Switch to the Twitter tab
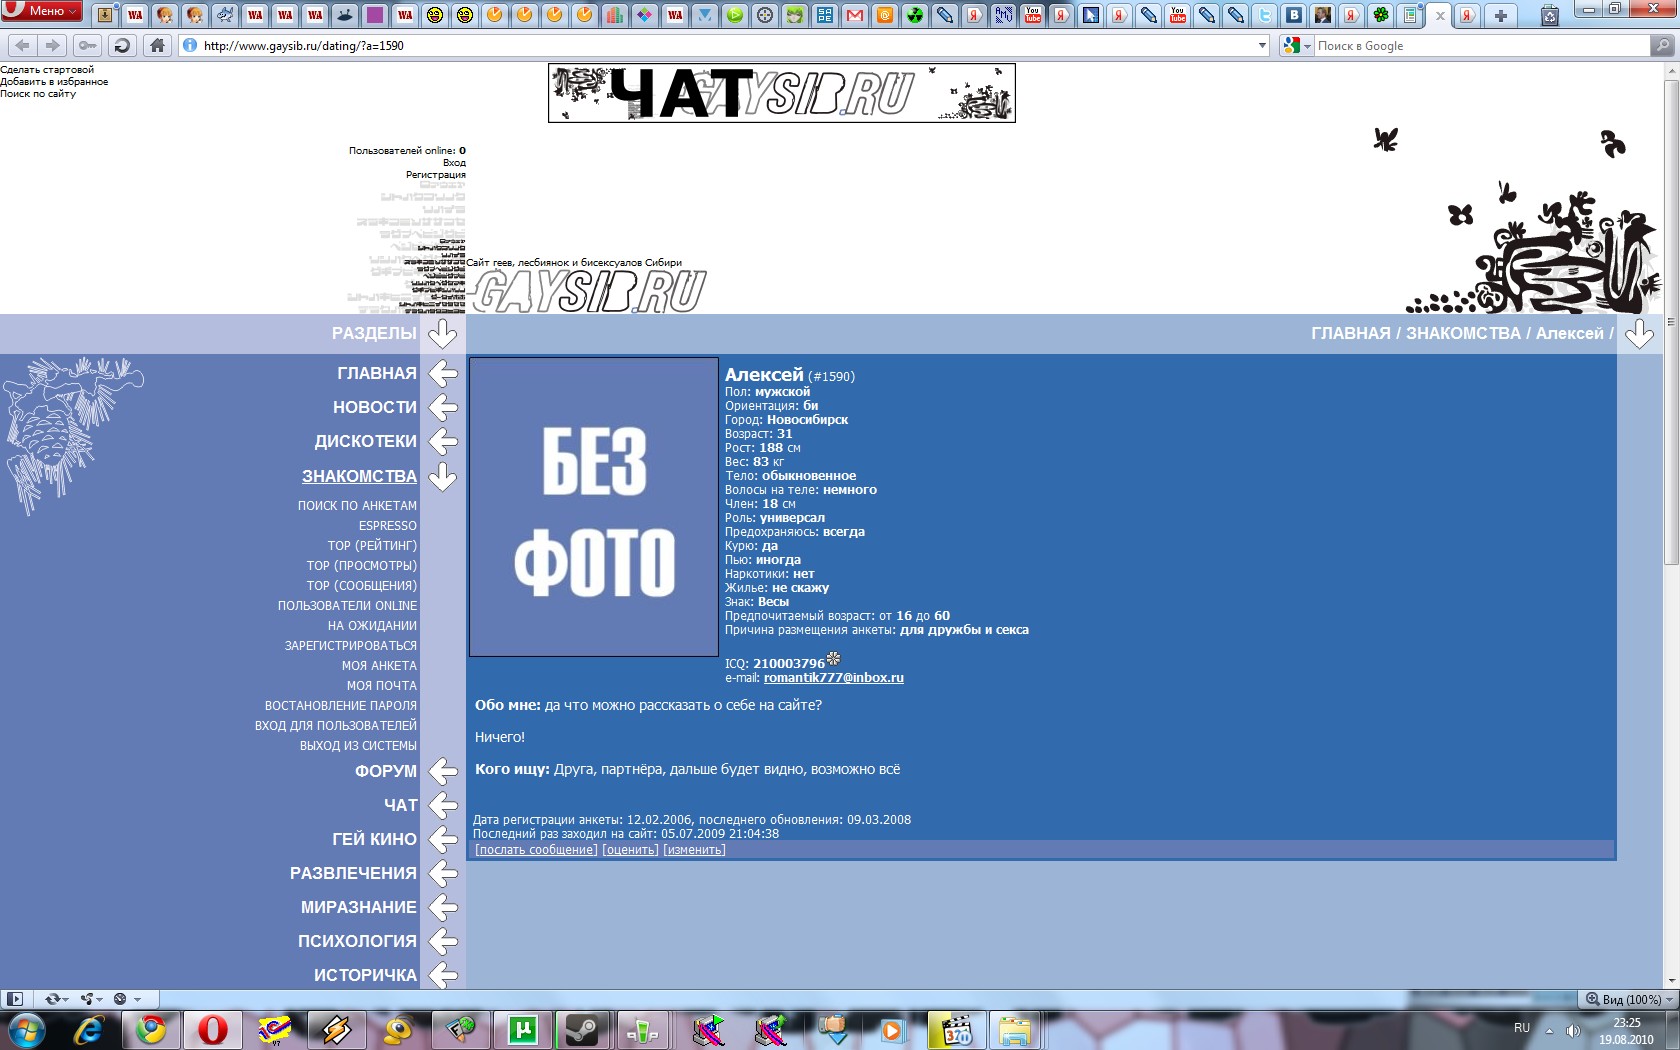The image size is (1680, 1050). click(x=1265, y=15)
